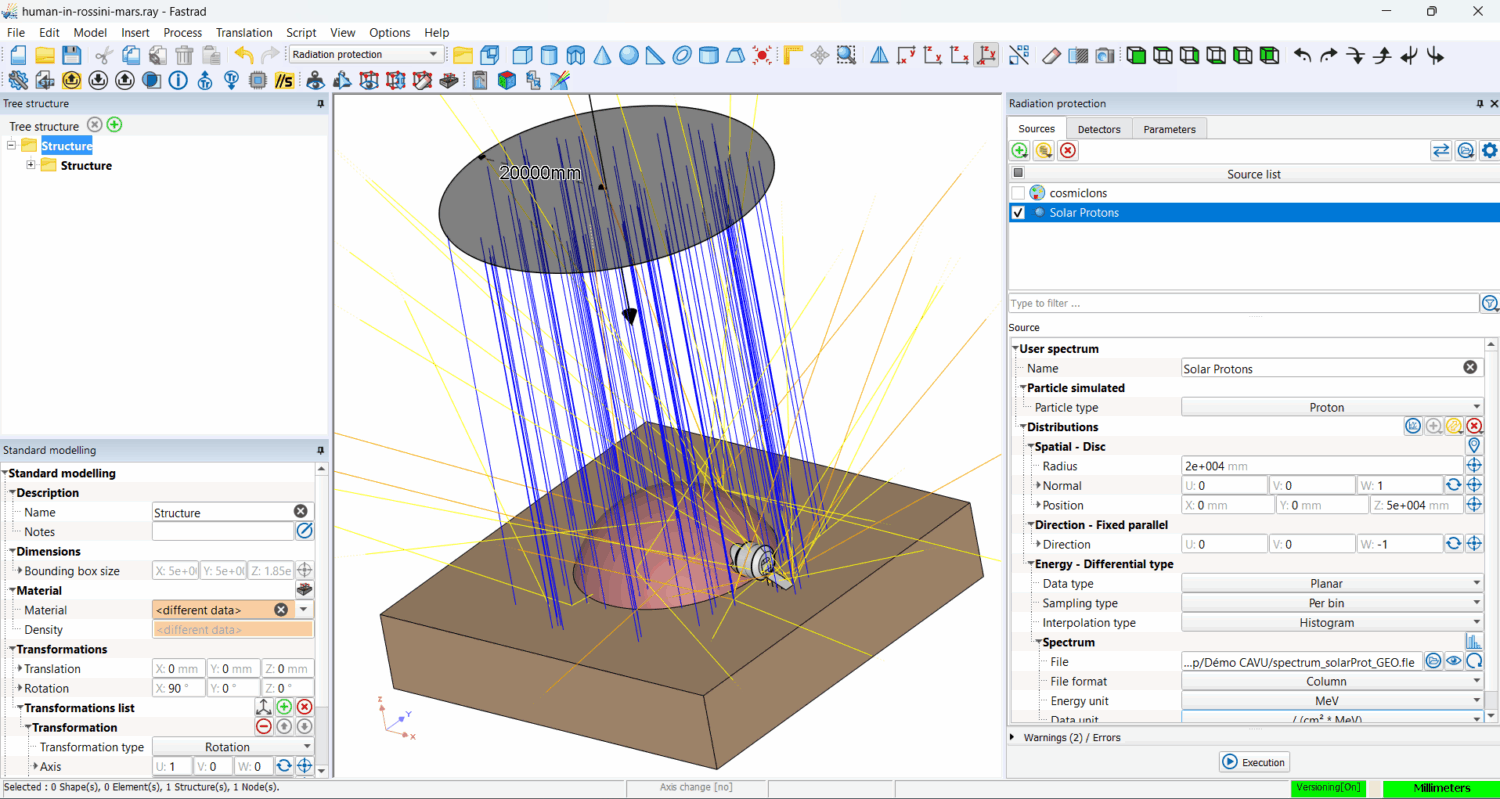
Task: Toggle visibility eye for spectrum file
Action: tap(1454, 662)
